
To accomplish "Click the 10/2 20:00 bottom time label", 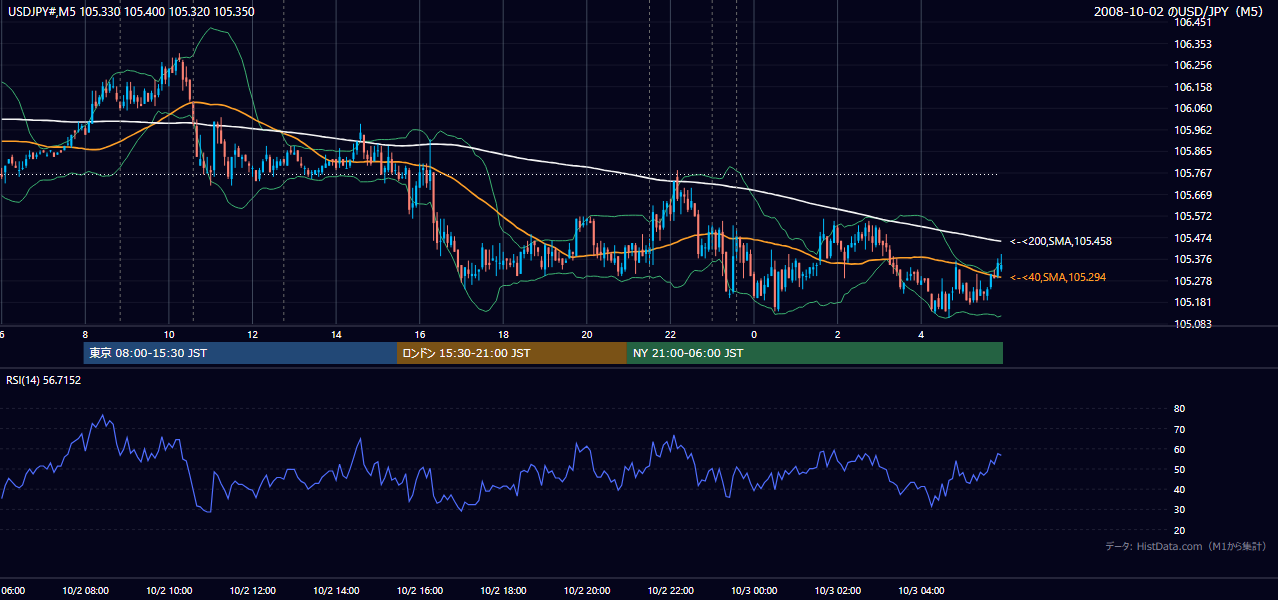I will click(x=587, y=590).
